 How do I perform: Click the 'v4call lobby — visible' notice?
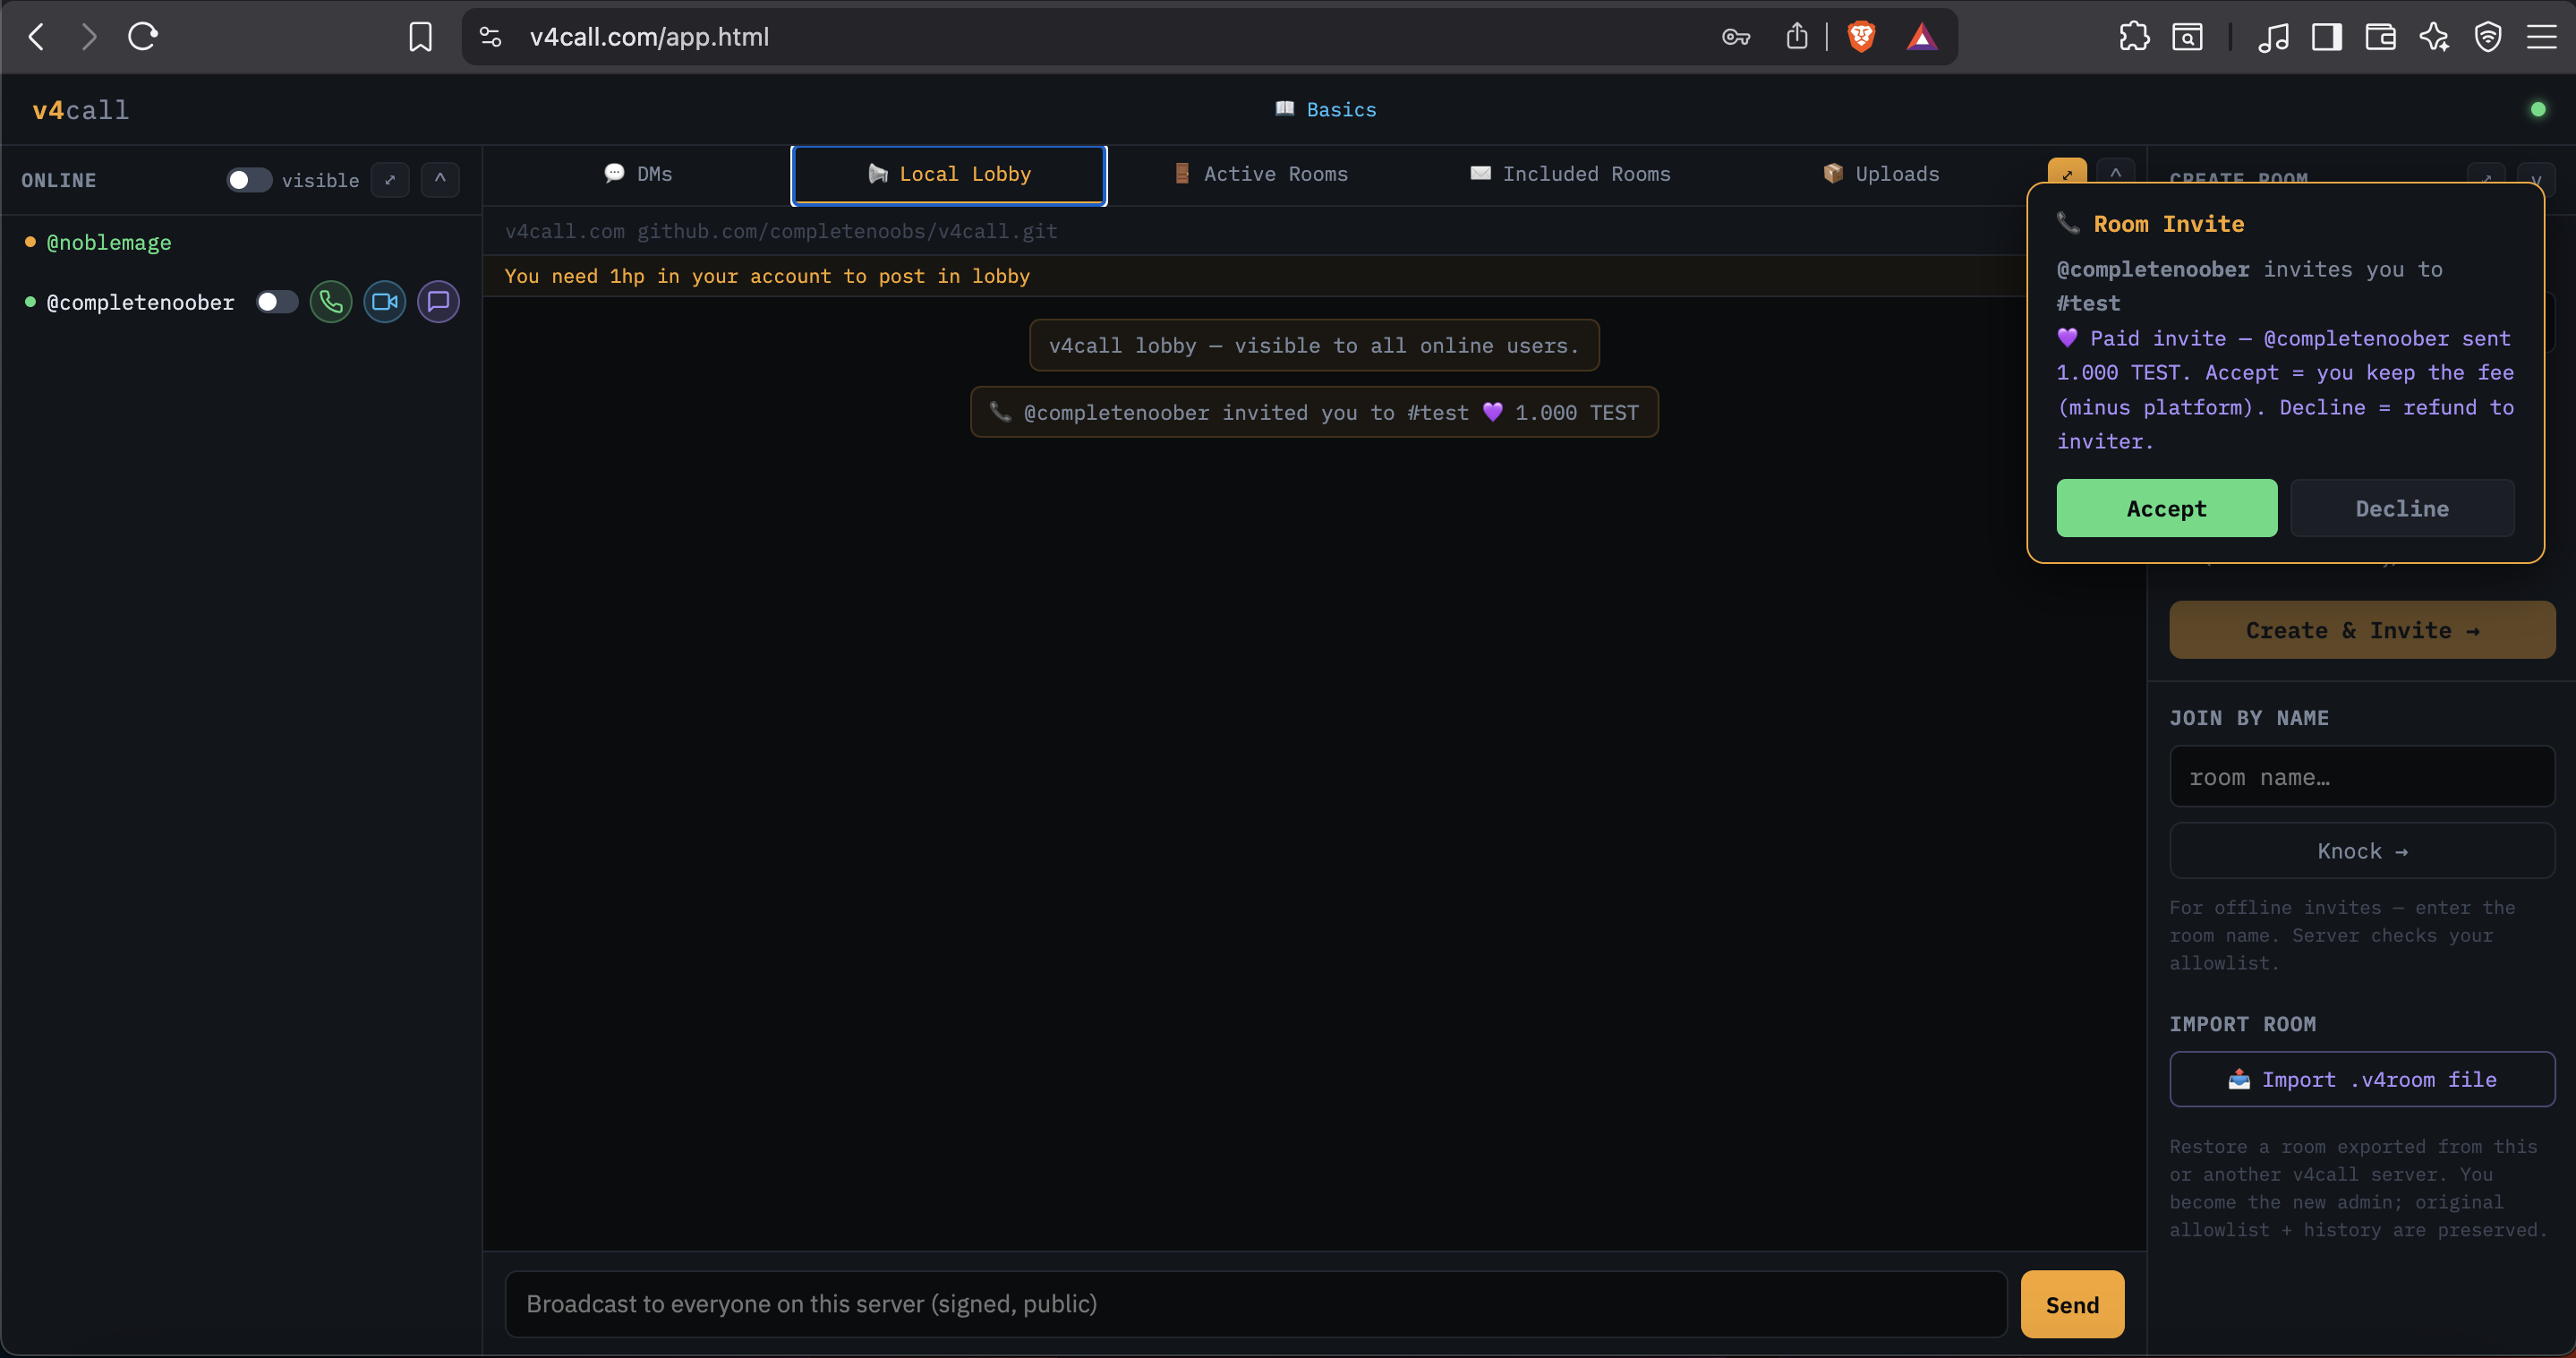coord(1314,346)
